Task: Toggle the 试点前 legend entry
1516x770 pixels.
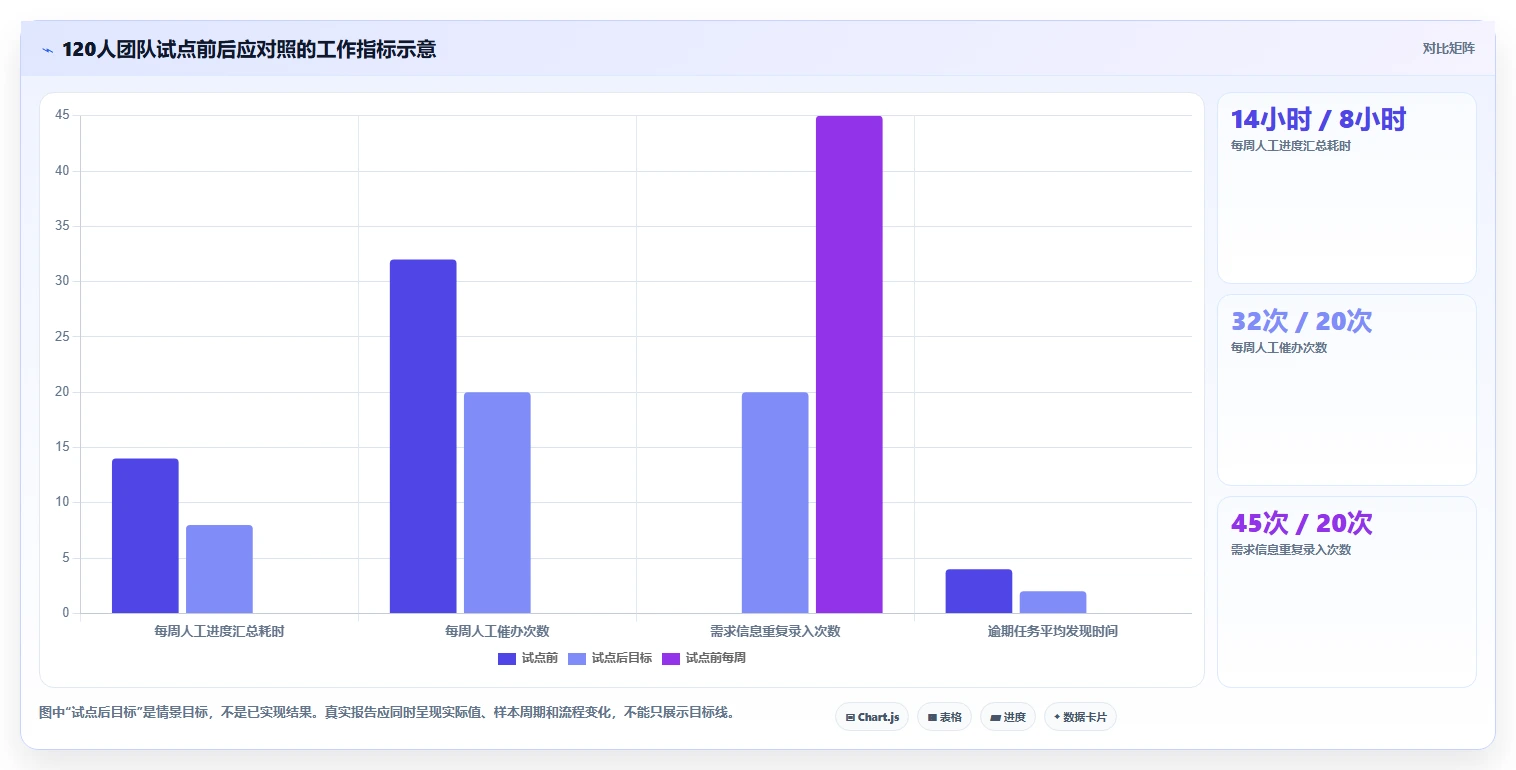Action: (x=528, y=658)
